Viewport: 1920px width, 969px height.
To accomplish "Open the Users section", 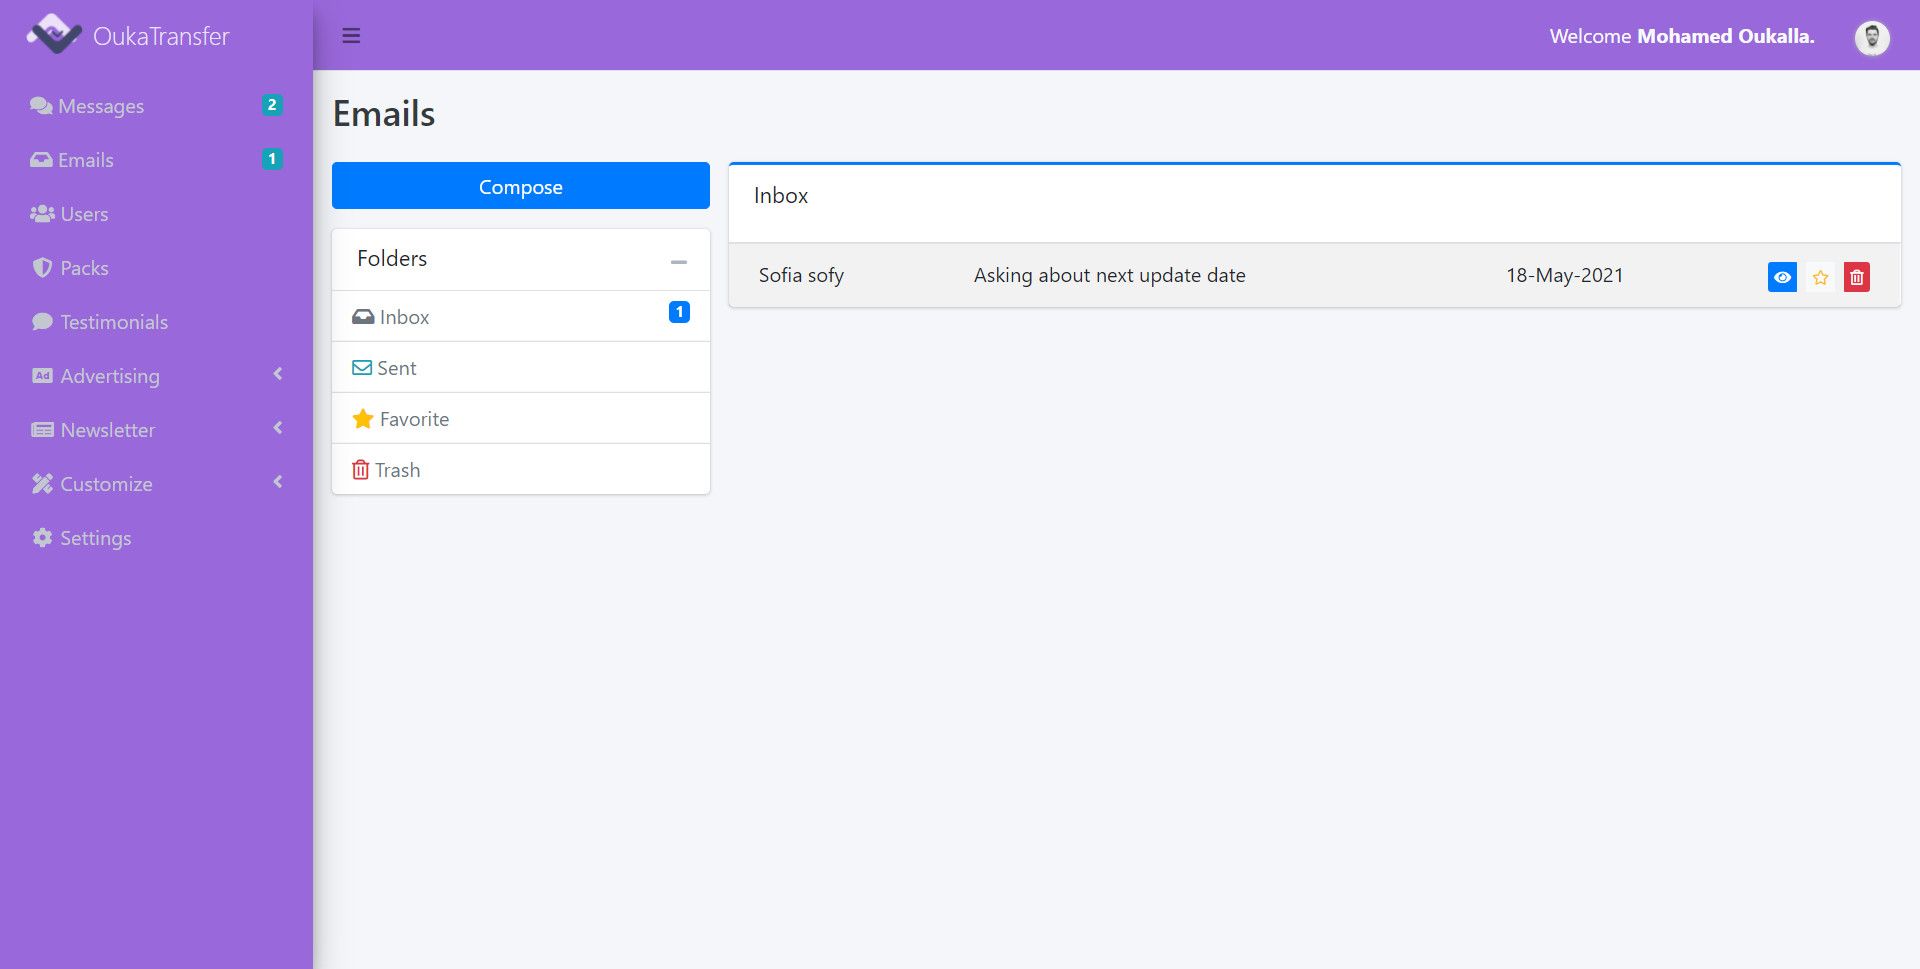I will [x=156, y=214].
